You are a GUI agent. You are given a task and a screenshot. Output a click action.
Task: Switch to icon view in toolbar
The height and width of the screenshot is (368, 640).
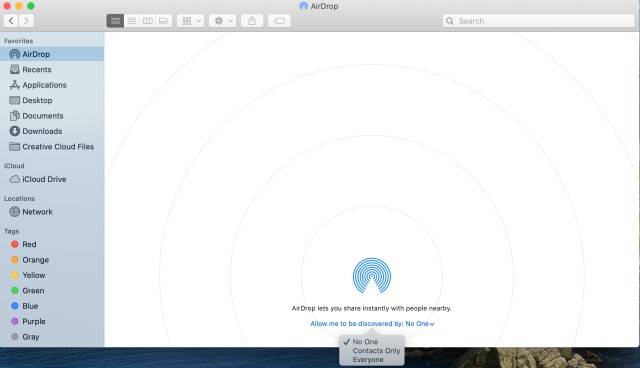115,21
